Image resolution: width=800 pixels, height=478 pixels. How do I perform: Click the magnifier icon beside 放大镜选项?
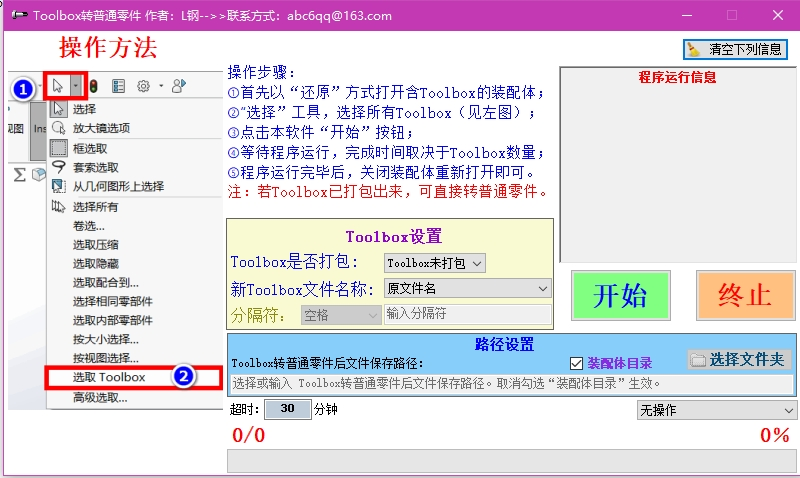point(59,128)
